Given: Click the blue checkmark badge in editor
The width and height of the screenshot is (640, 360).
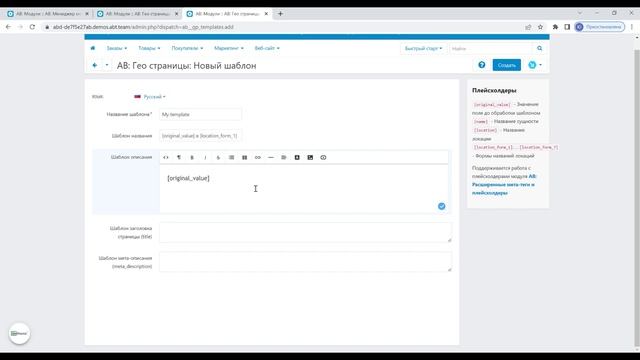Looking at the screenshot, I should pos(442,206).
